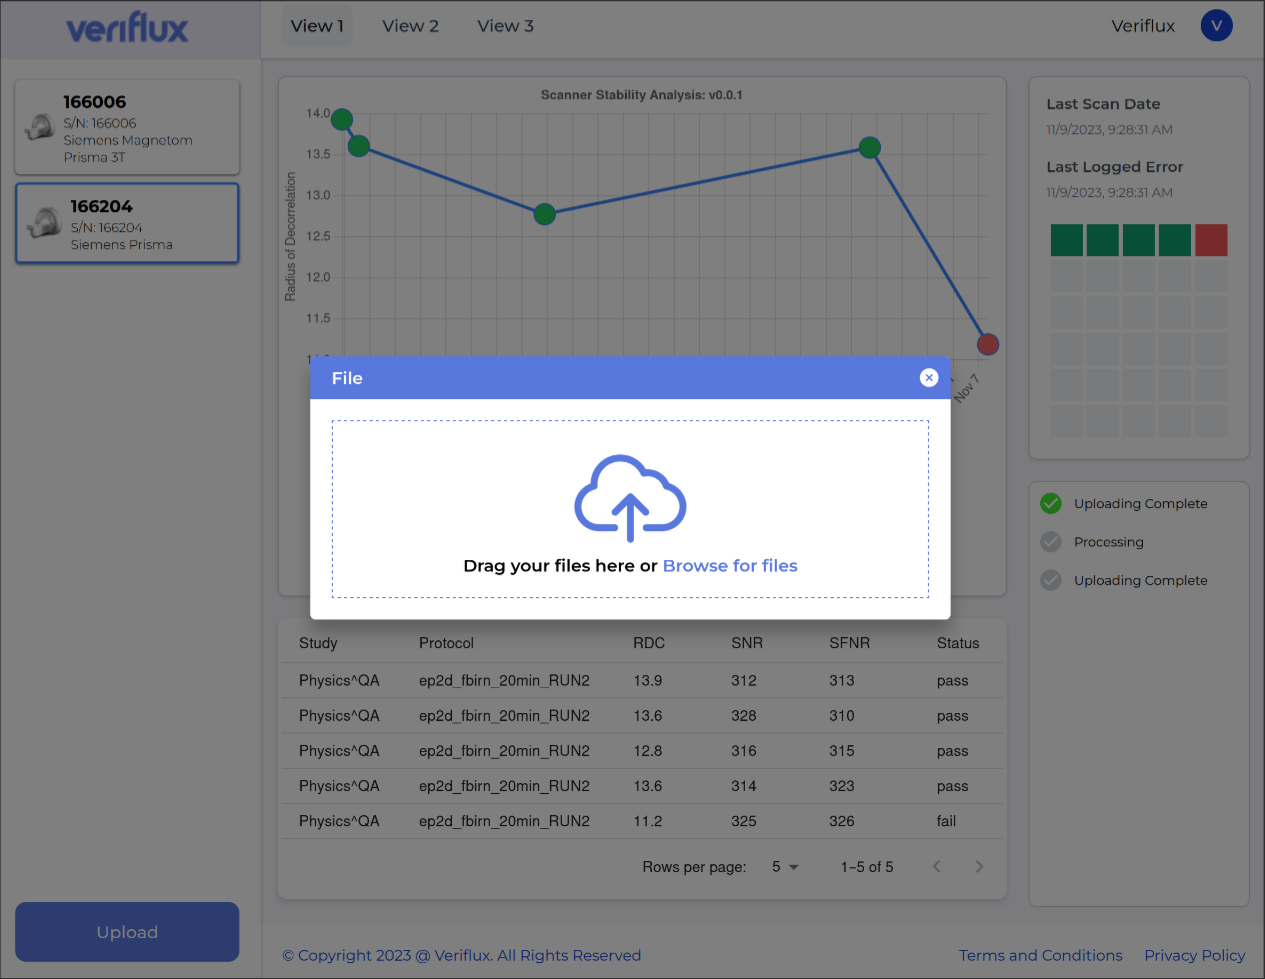Close the File dialog

click(929, 377)
